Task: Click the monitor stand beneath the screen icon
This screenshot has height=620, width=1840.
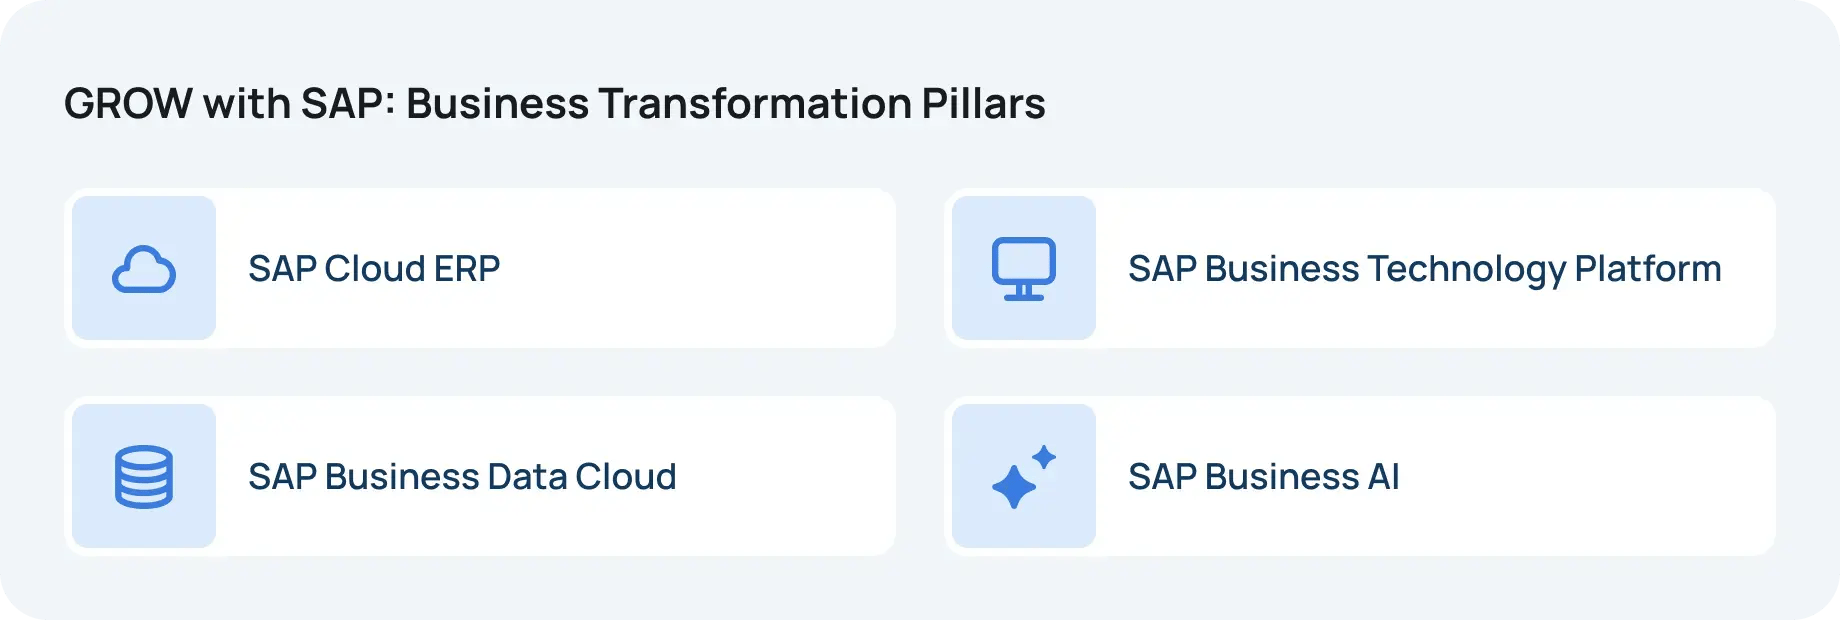Action: click(x=1024, y=293)
